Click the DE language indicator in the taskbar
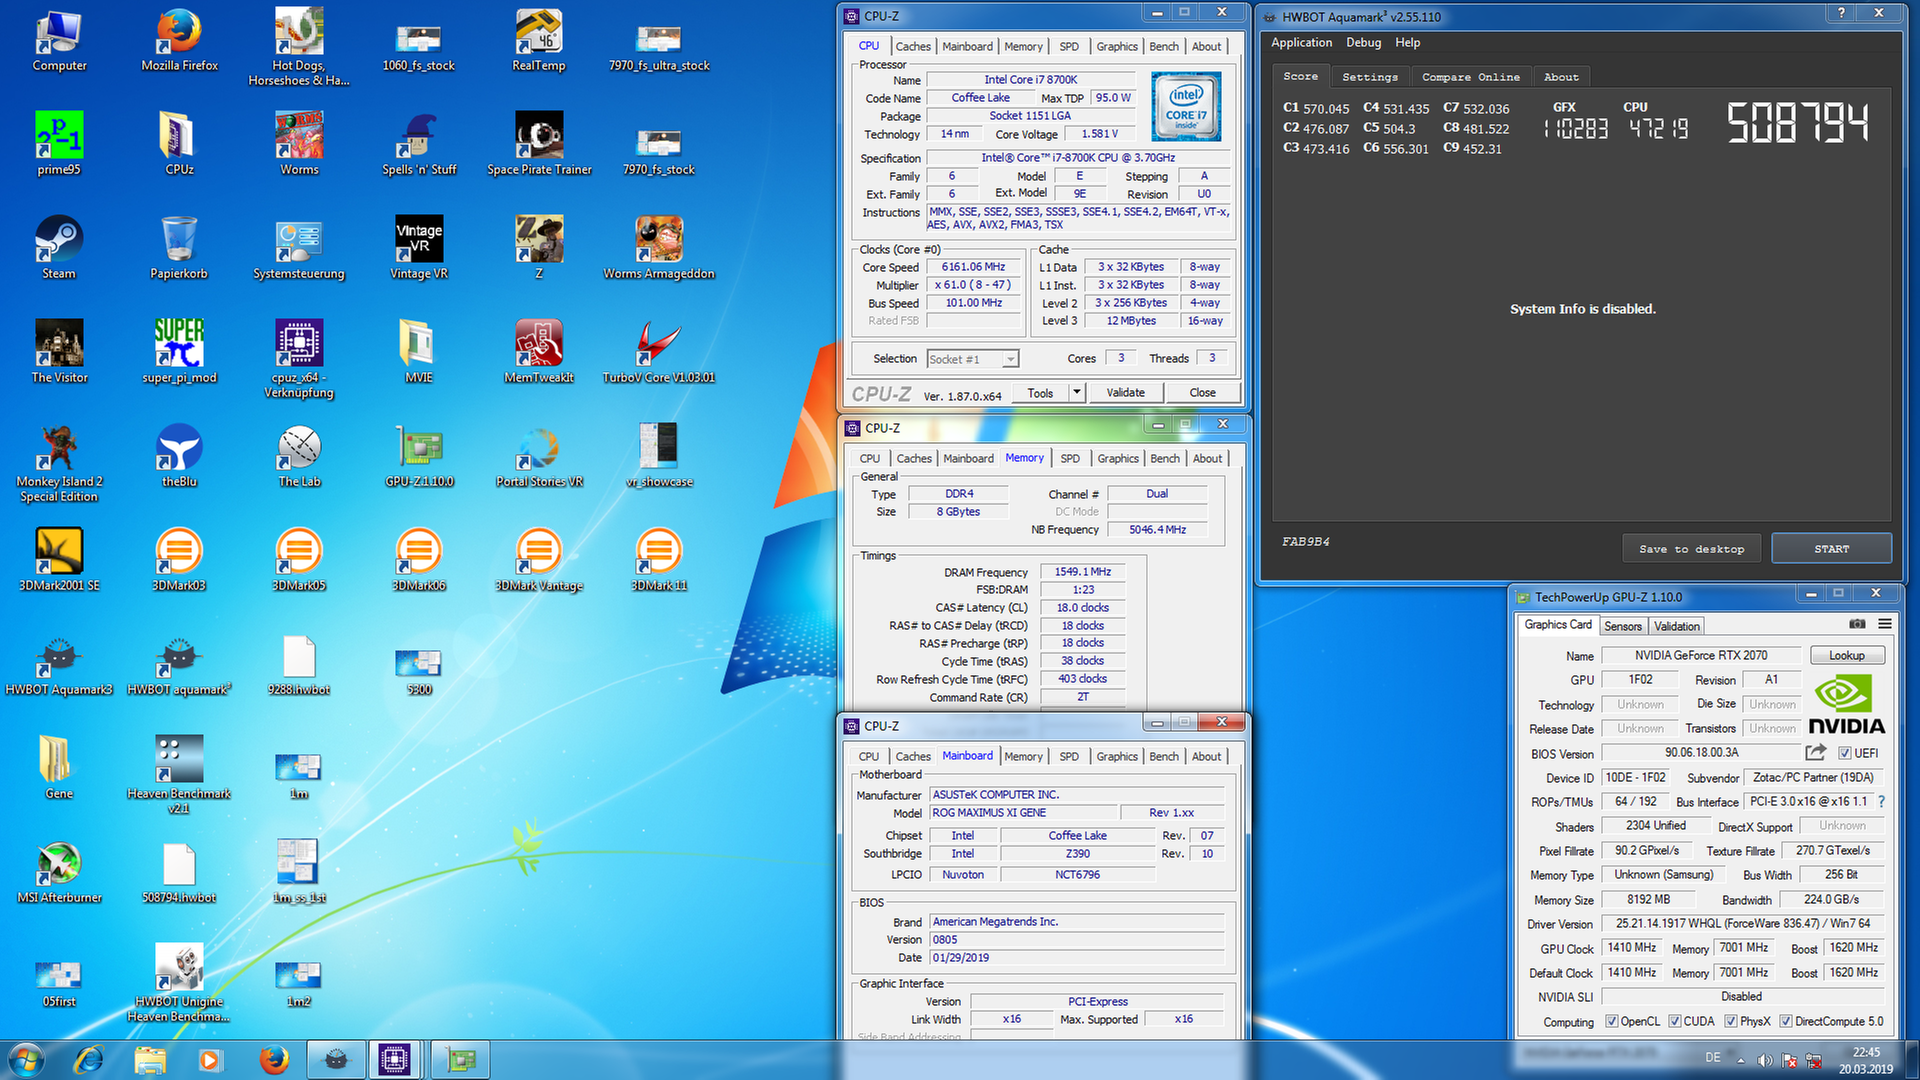Viewport: 1920px width, 1080px height. tap(1713, 1057)
